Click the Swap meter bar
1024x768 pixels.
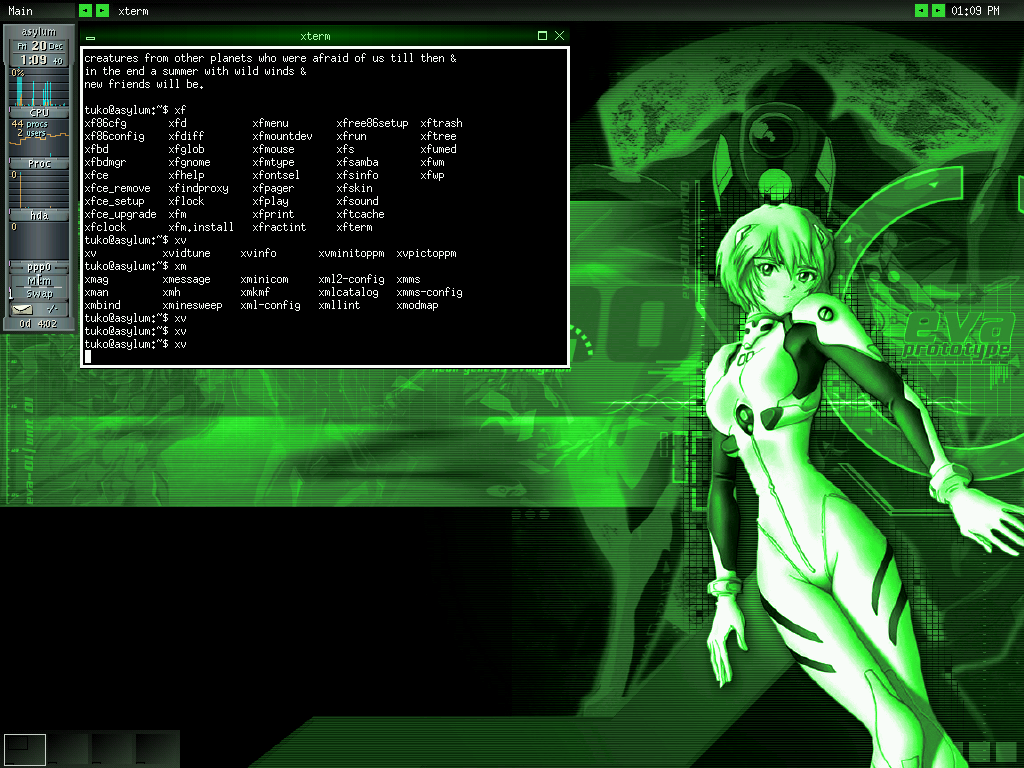39,294
